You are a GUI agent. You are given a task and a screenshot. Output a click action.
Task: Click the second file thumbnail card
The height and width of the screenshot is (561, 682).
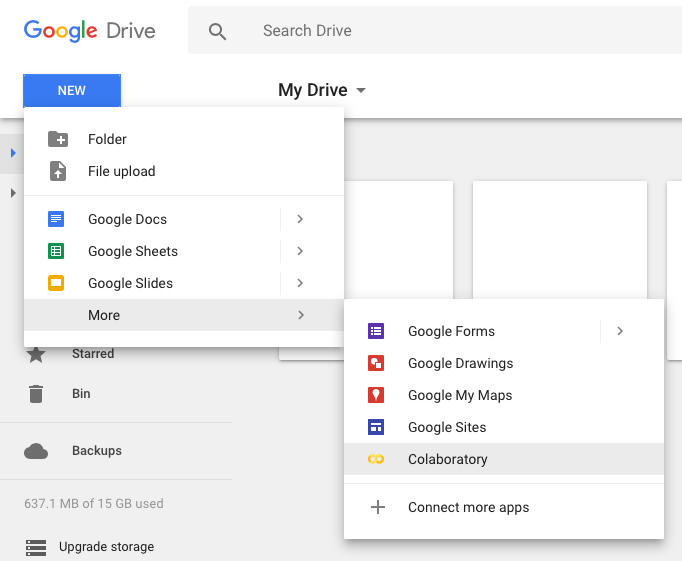[x=560, y=240]
